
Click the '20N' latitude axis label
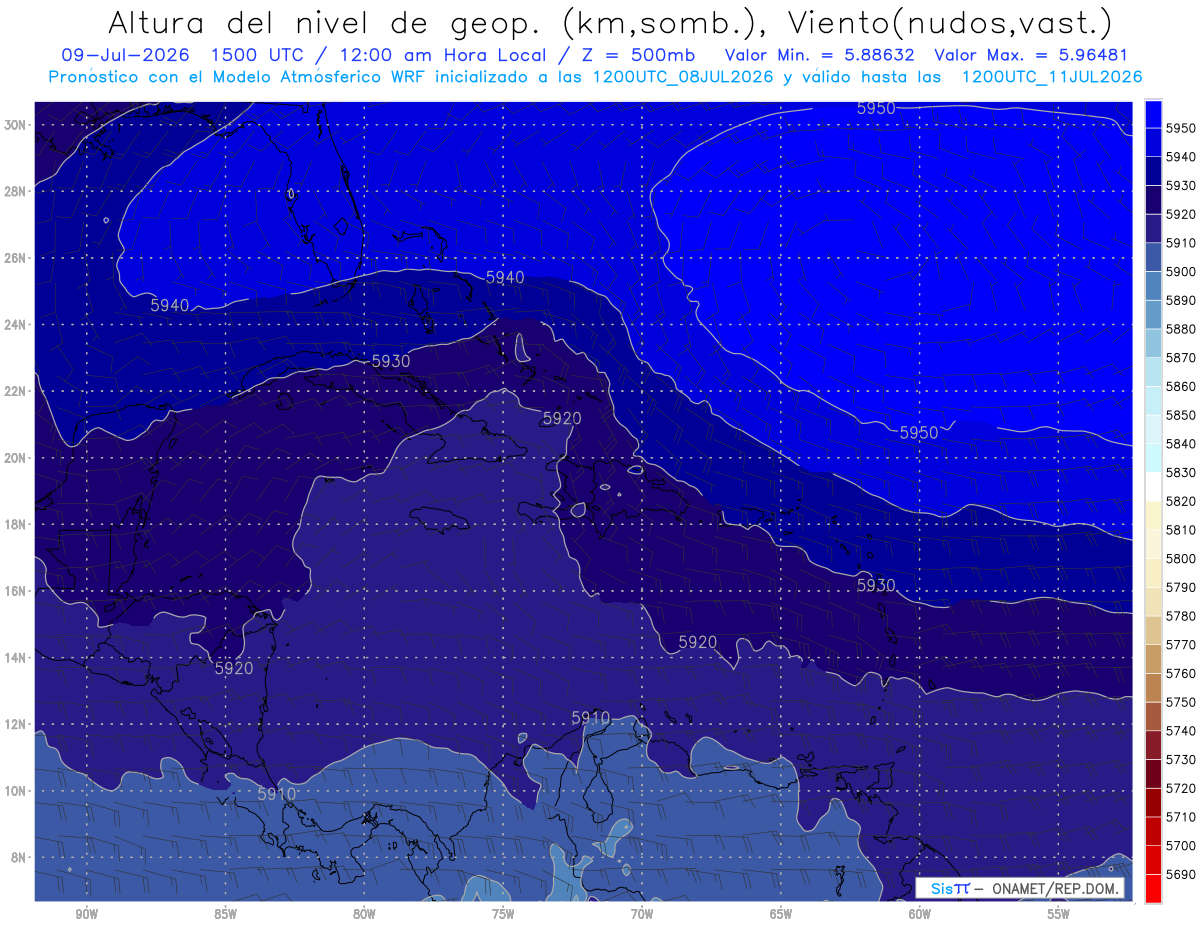(x=14, y=458)
